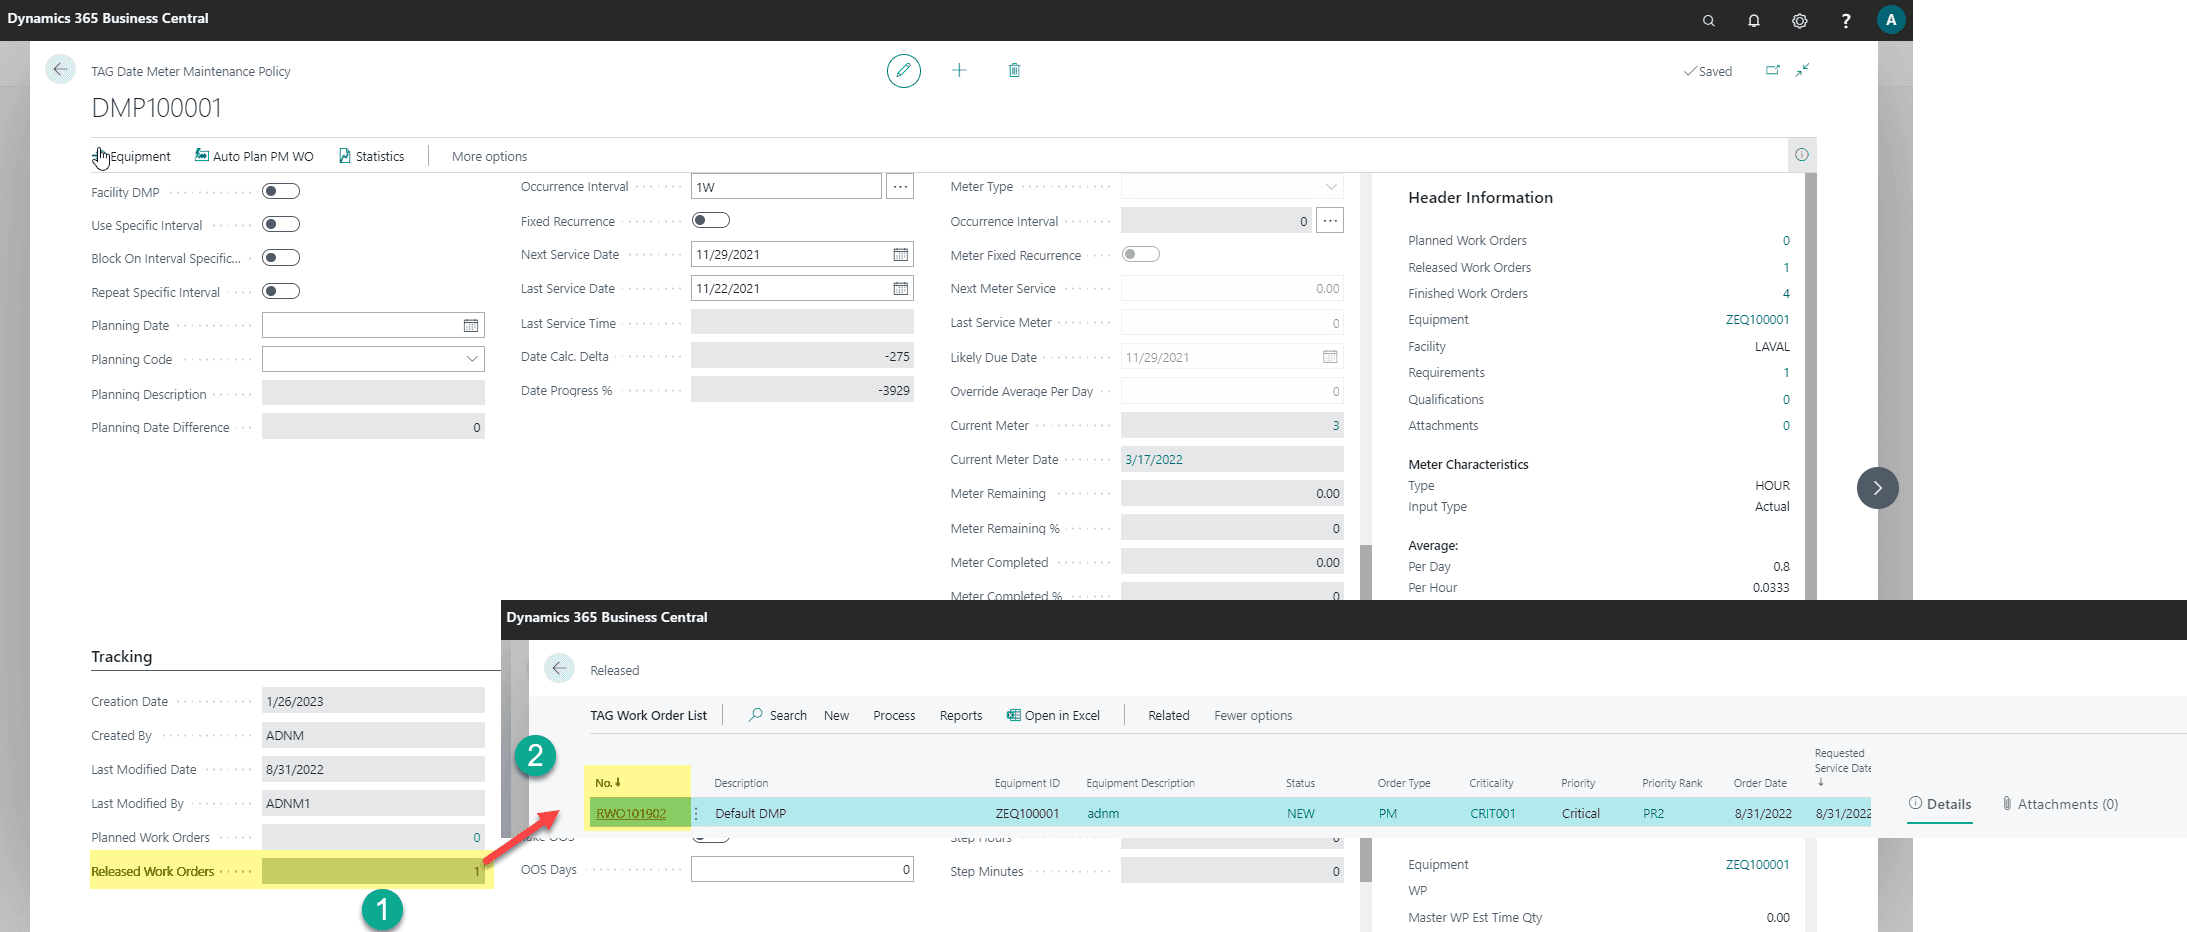Toggle Facility DMP switch
Screen dimensions: 2187x932
pyautogui.click(x=281, y=191)
